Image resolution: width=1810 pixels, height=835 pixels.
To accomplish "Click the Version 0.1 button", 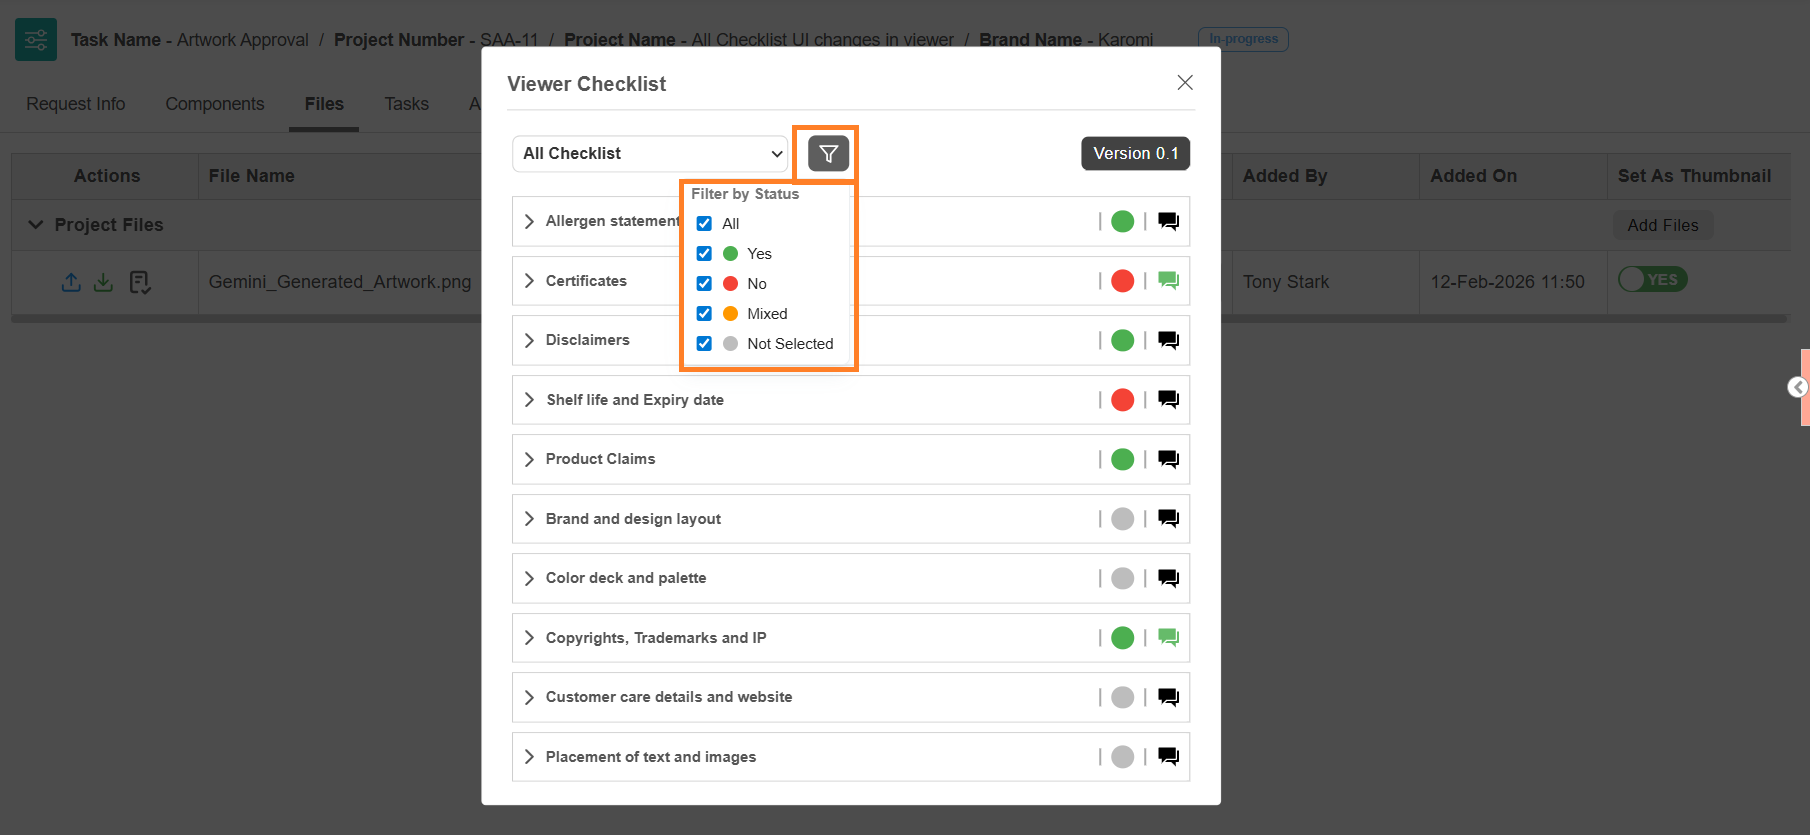I will click(1135, 154).
